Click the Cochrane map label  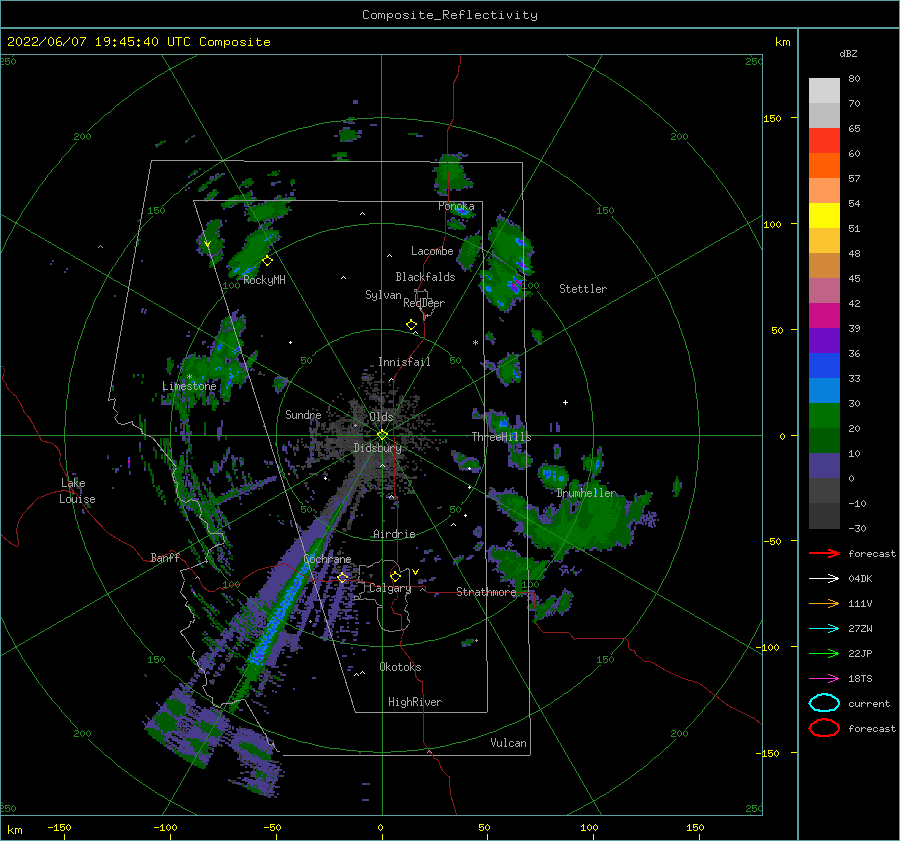[327, 559]
